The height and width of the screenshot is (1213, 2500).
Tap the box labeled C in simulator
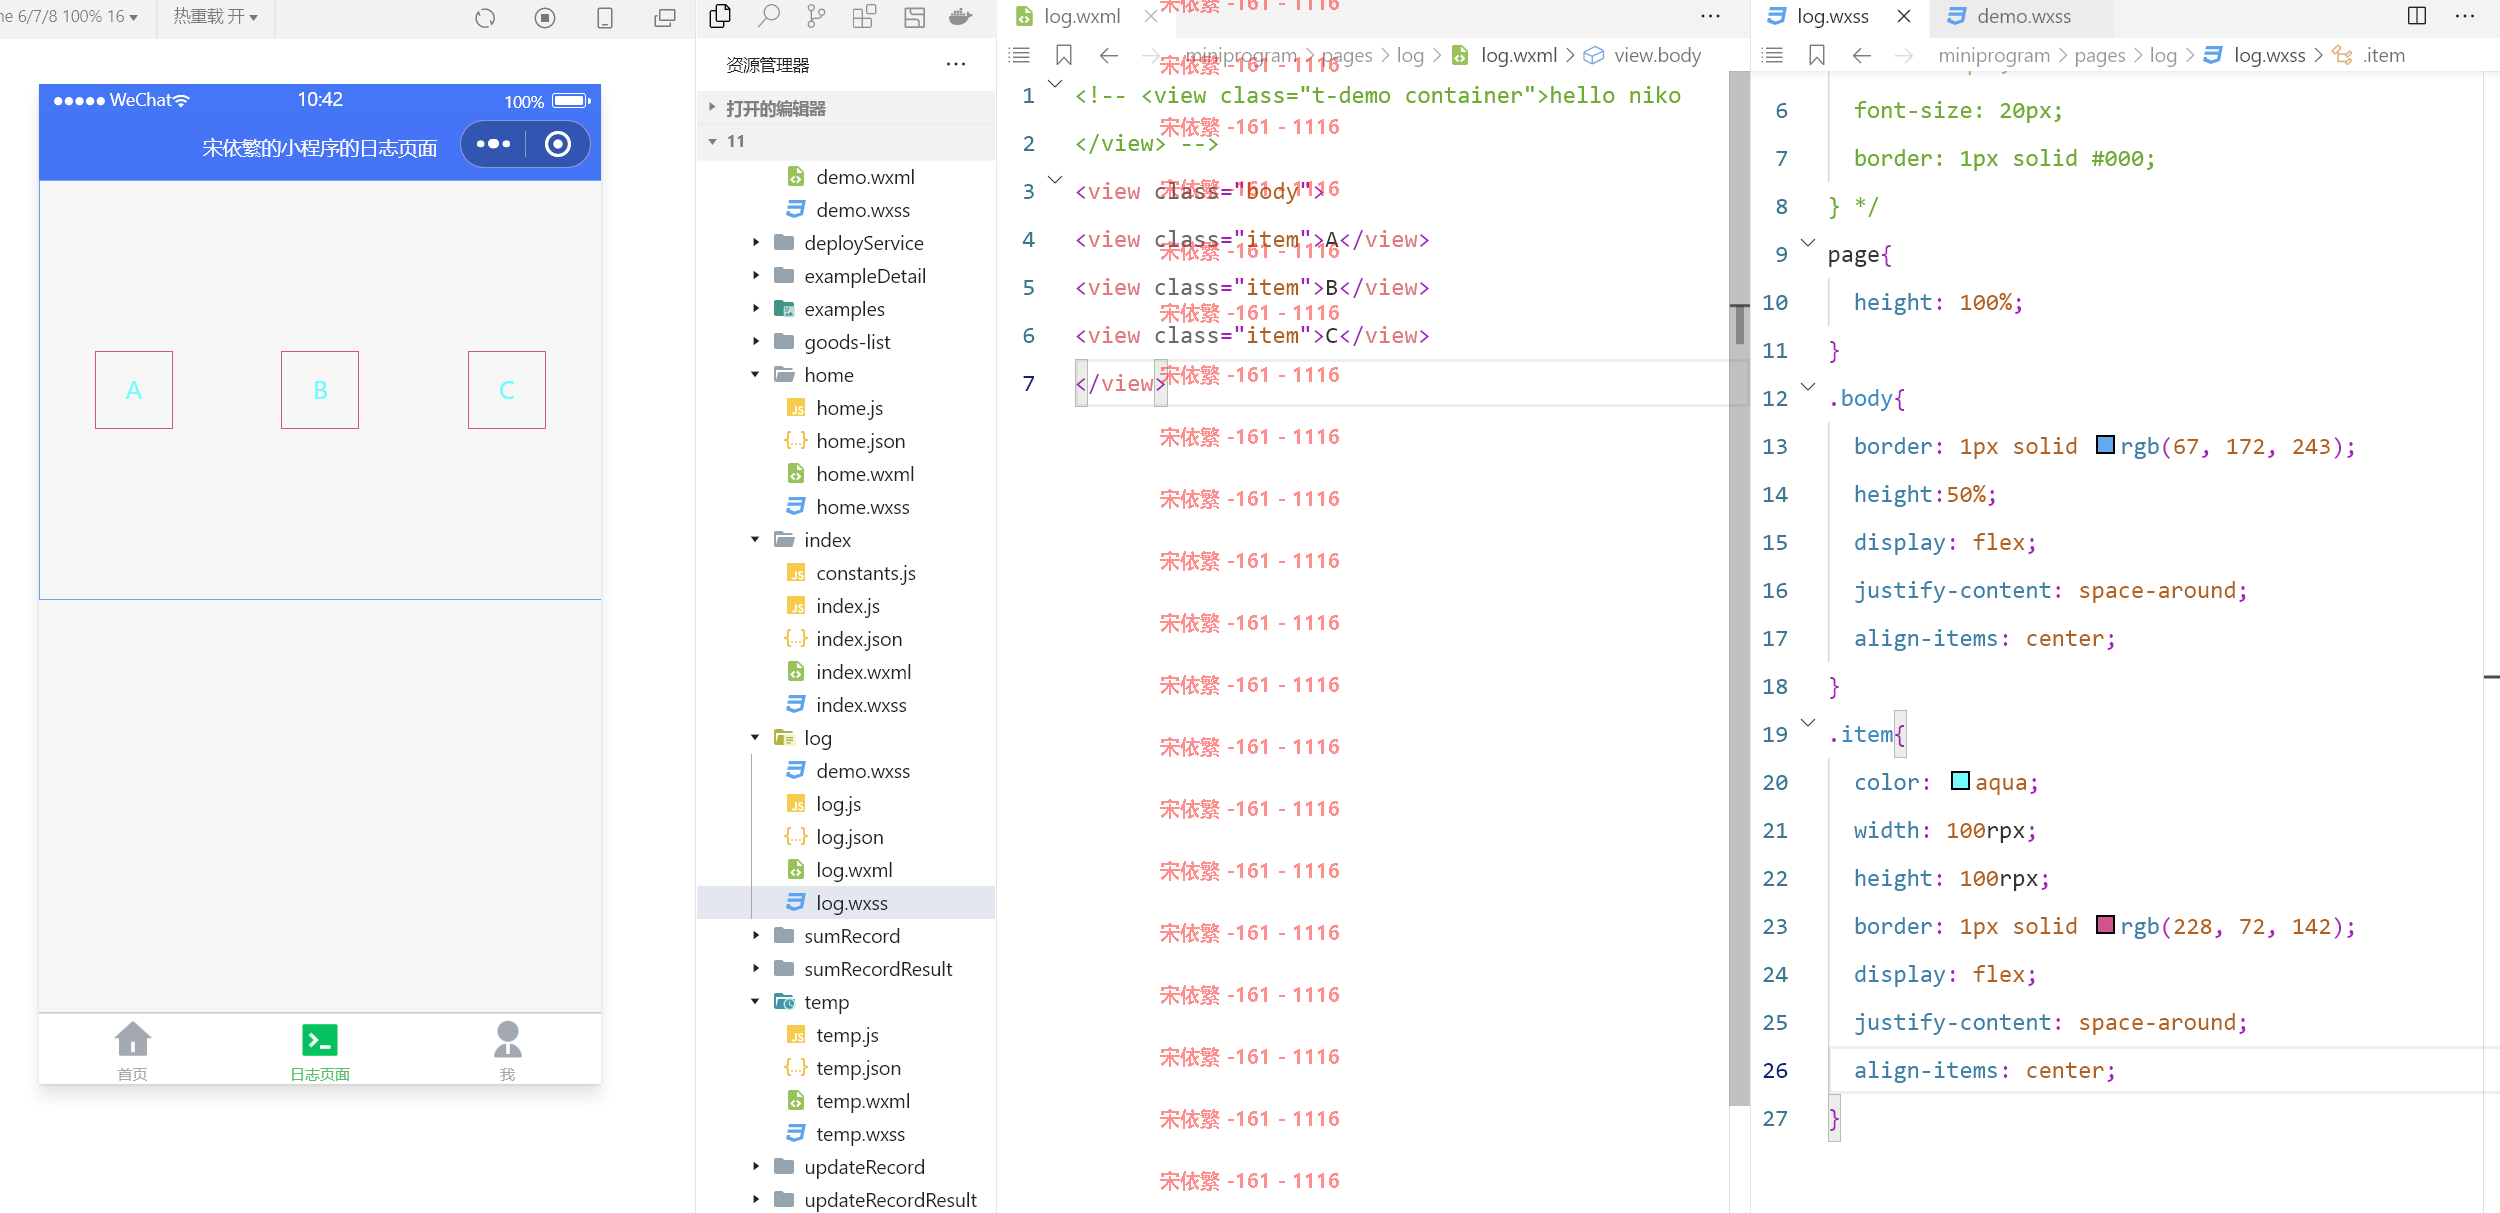click(x=507, y=390)
